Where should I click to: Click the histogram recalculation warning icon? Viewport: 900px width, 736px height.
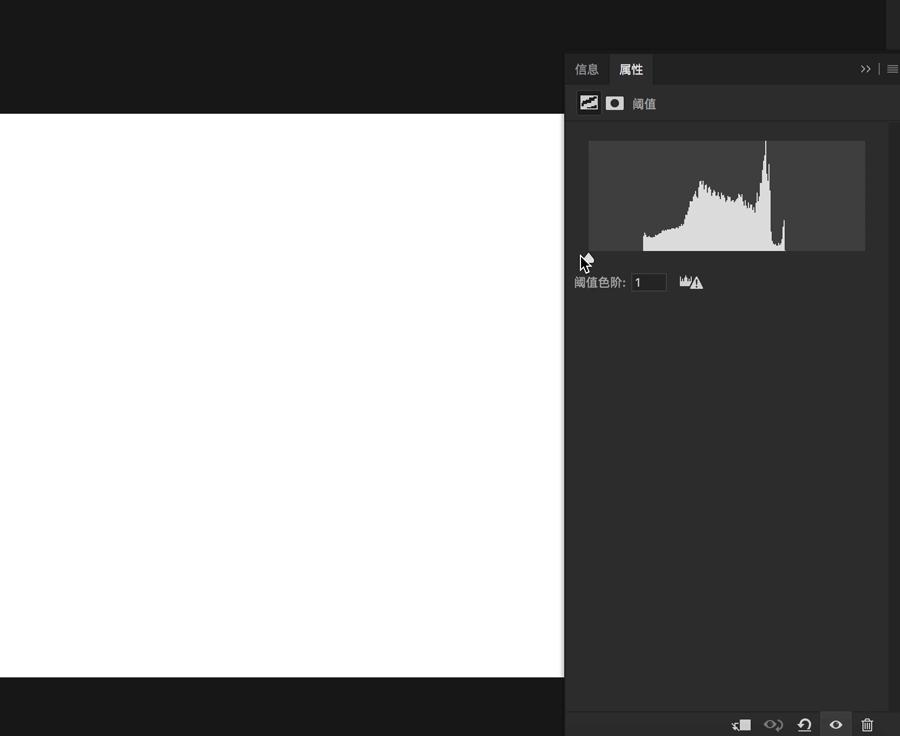click(x=691, y=283)
